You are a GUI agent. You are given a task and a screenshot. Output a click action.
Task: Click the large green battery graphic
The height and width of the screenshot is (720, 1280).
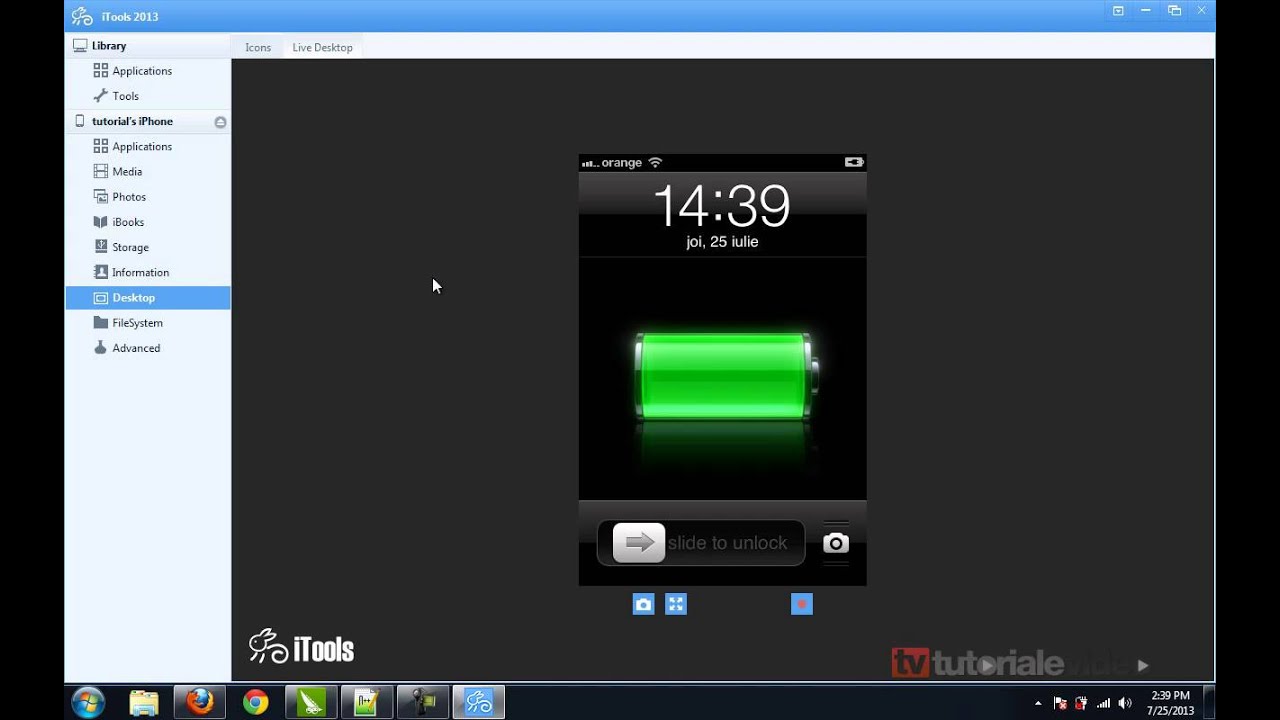(x=727, y=376)
